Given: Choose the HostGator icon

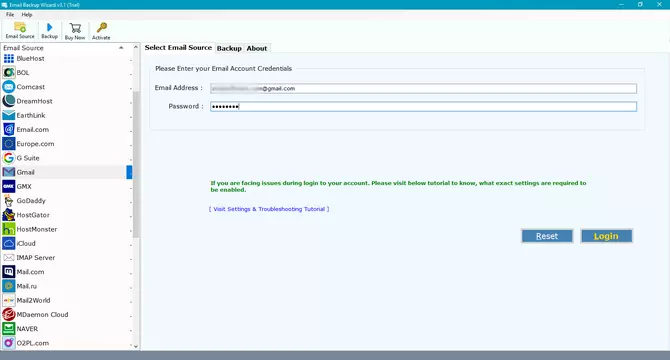Looking at the screenshot, I should tap(9, 215).
